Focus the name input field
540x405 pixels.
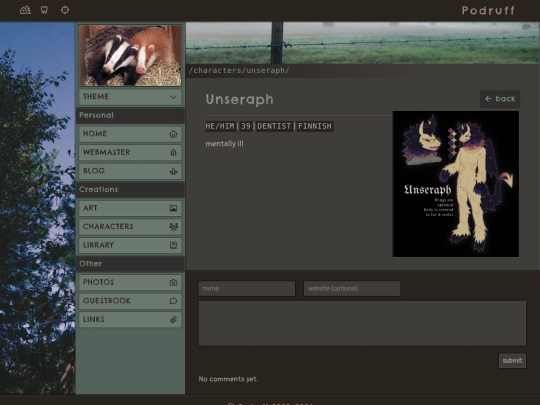[247, 289]
